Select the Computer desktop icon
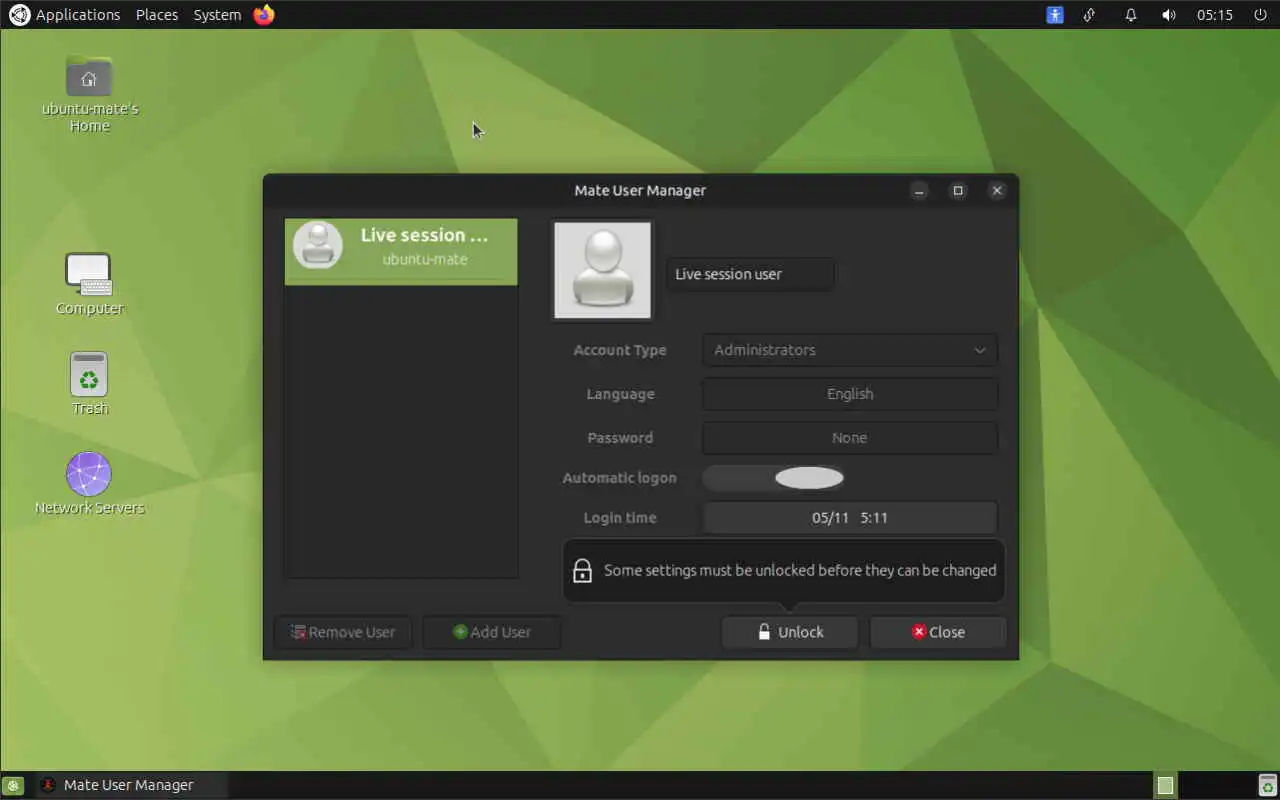Screen dimensions: 1280x800 click(89, 283)
